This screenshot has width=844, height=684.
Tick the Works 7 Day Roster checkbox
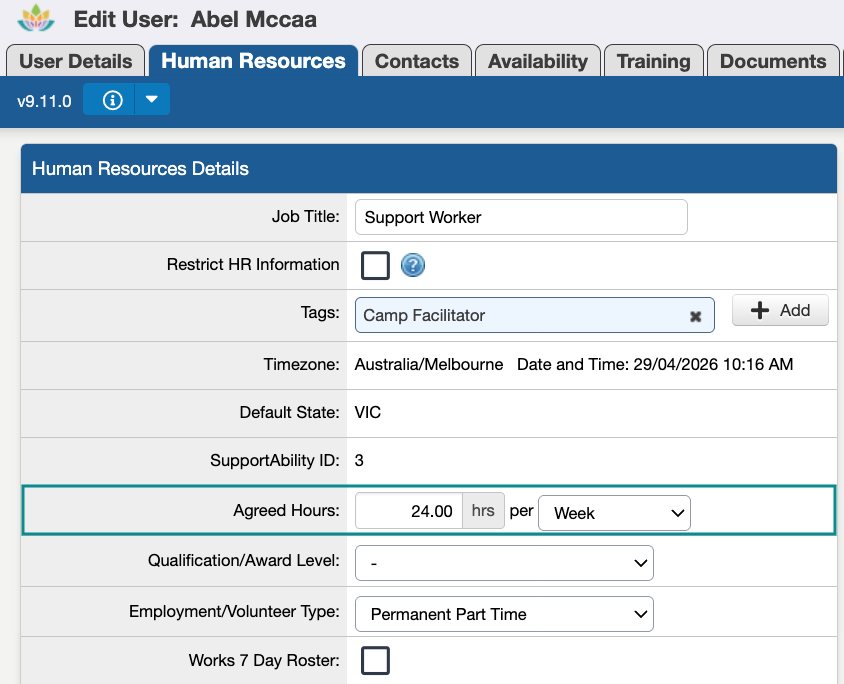pos(375,661)
